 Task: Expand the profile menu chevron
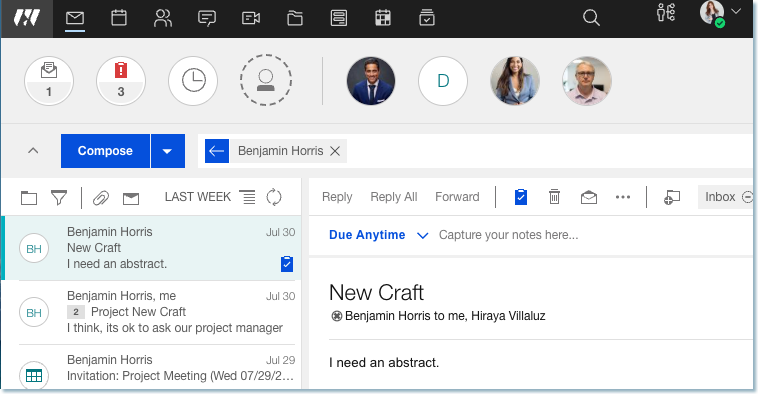[736, 12]
